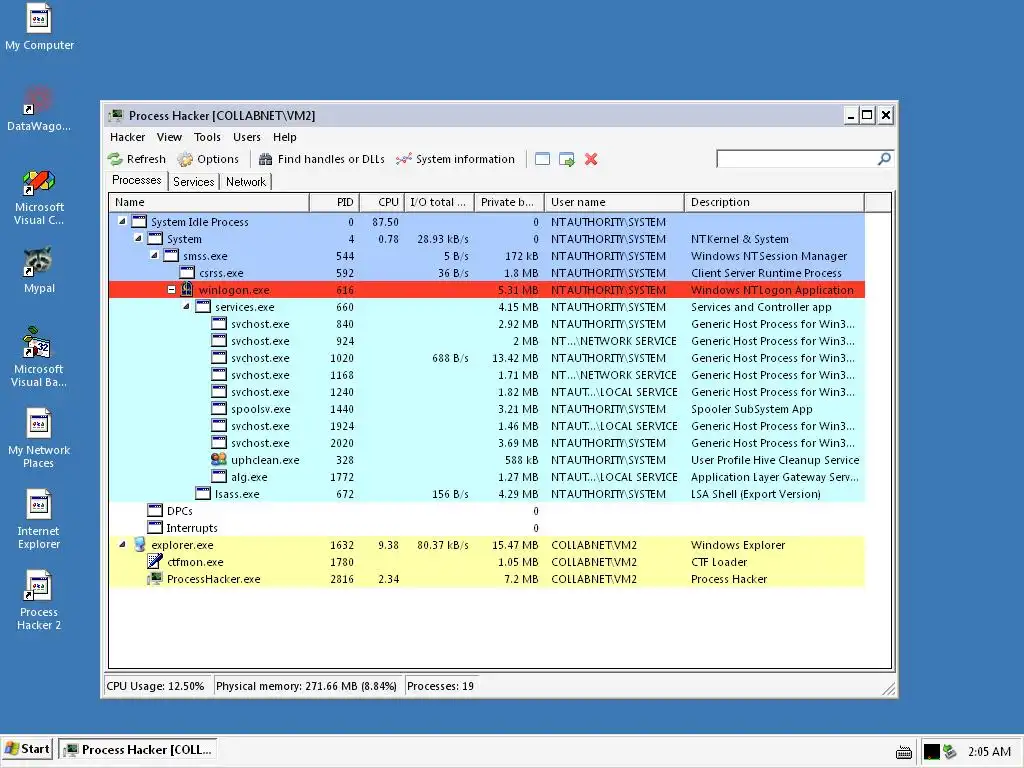Select the services.exe process row
Image resolution: width=1024 pixels, height=768 pixels.
click(487, 307)
